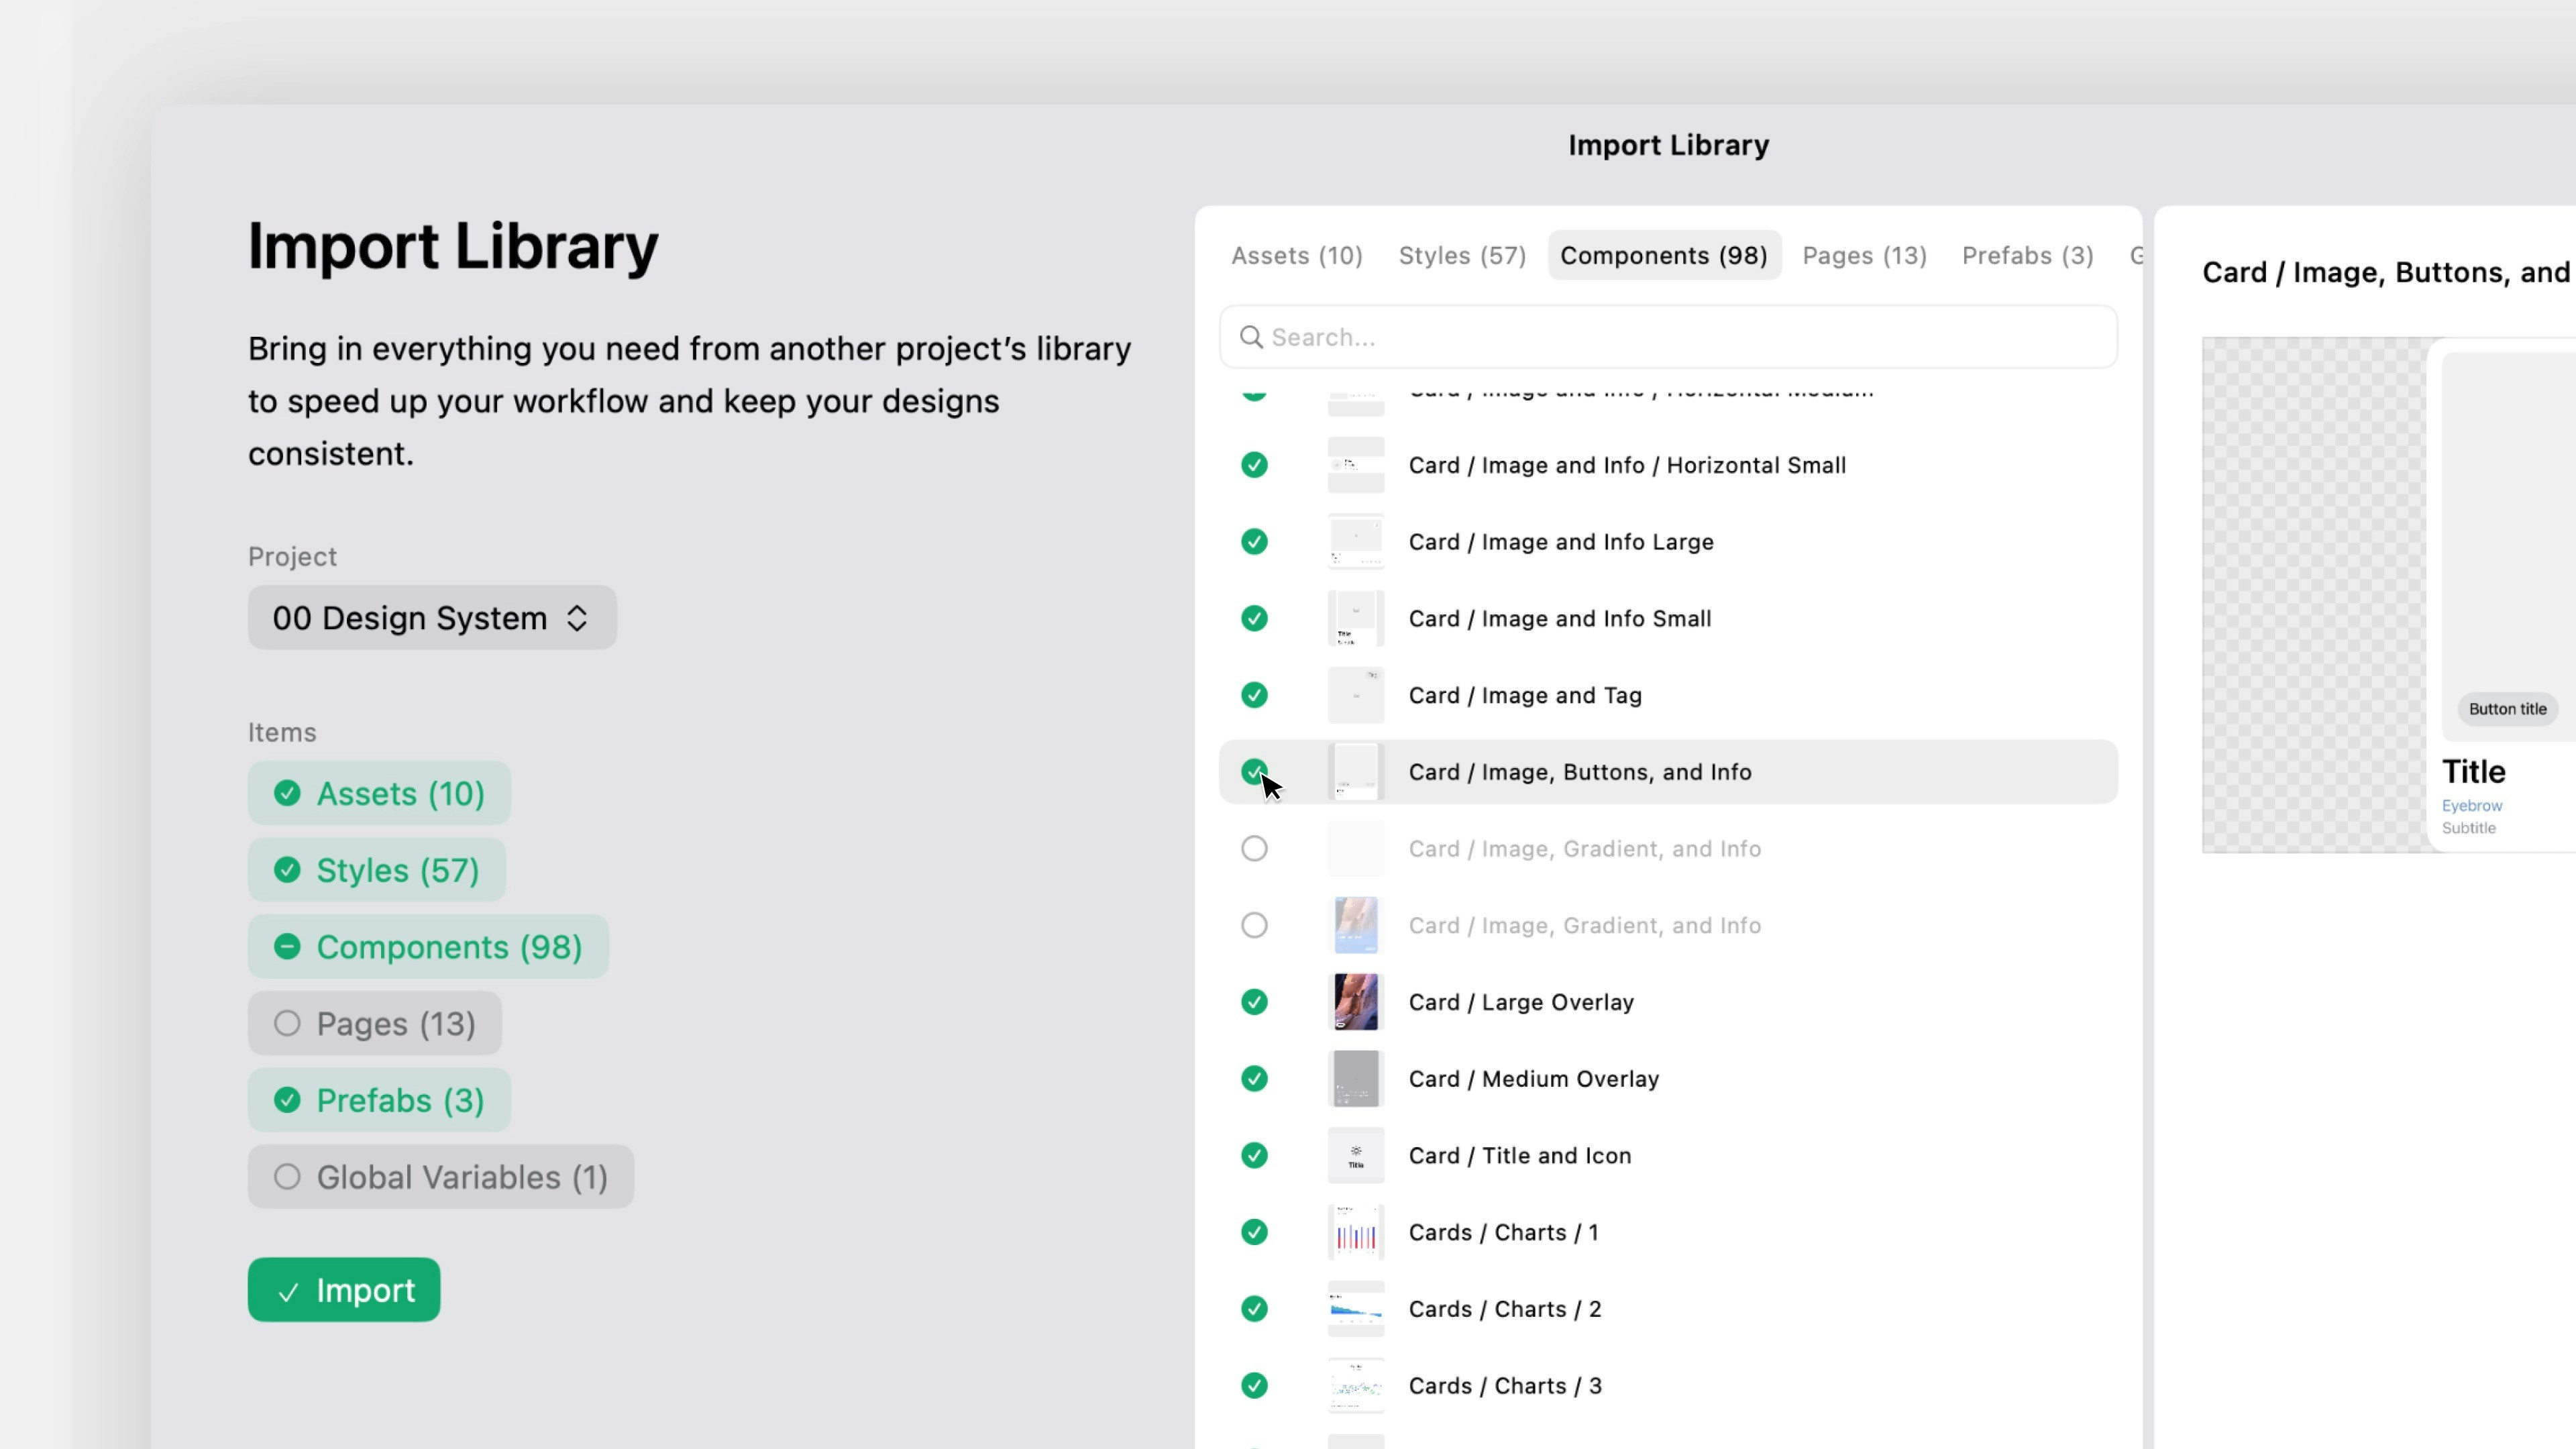Click the Card / Image and Info Small thumbnail
The width and height of the screenshot is (2576, 1449).
[x=1355, y=618]
